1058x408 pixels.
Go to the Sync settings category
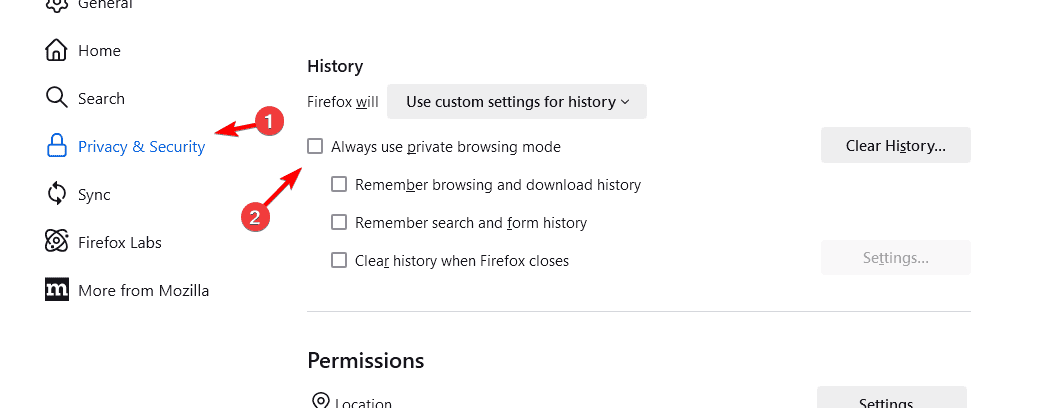pos(94,194)
